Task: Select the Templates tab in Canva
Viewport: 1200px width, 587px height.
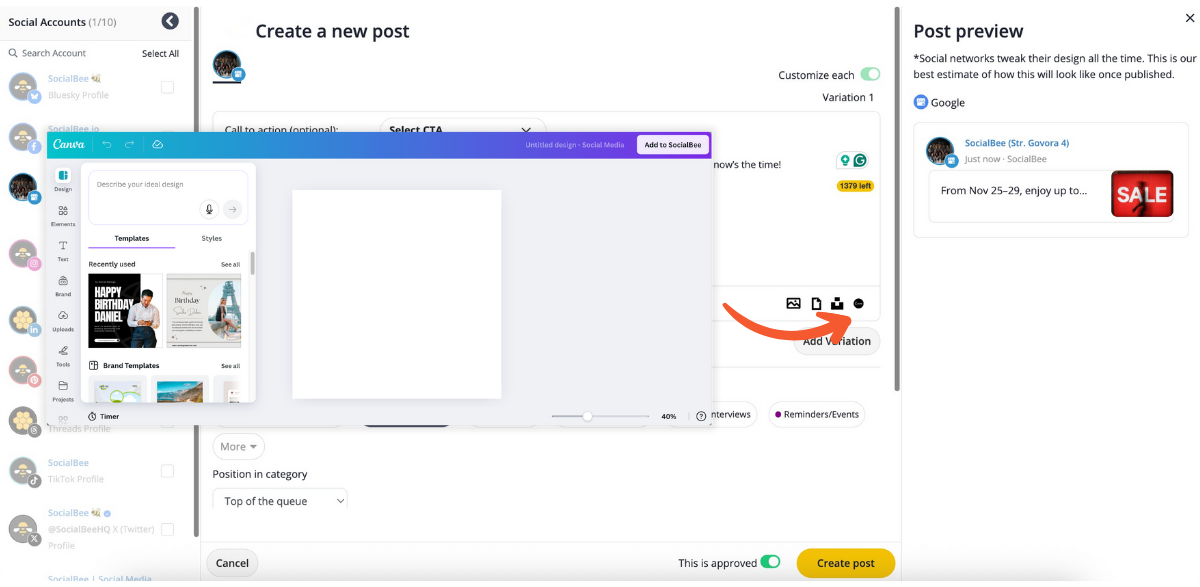Action: pos(131,239)
